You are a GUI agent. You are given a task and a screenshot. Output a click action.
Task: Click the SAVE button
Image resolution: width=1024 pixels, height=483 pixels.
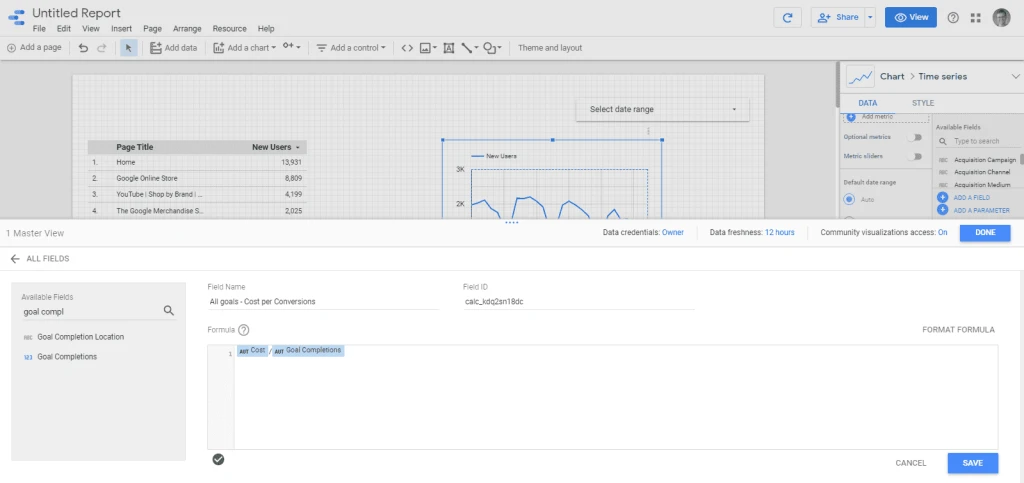(972, 463)
